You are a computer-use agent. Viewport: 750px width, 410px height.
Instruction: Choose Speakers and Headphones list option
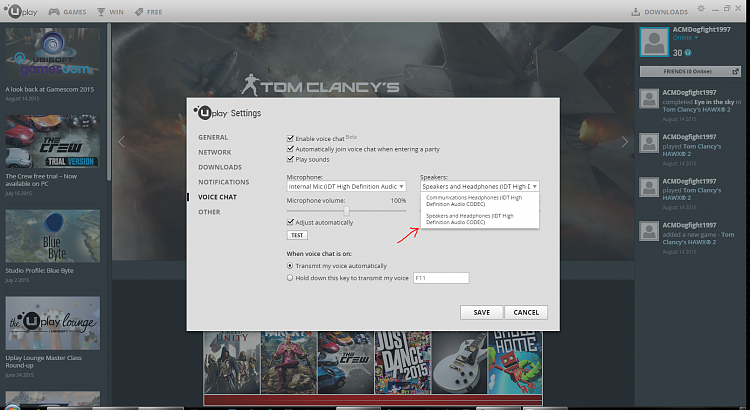480,219
